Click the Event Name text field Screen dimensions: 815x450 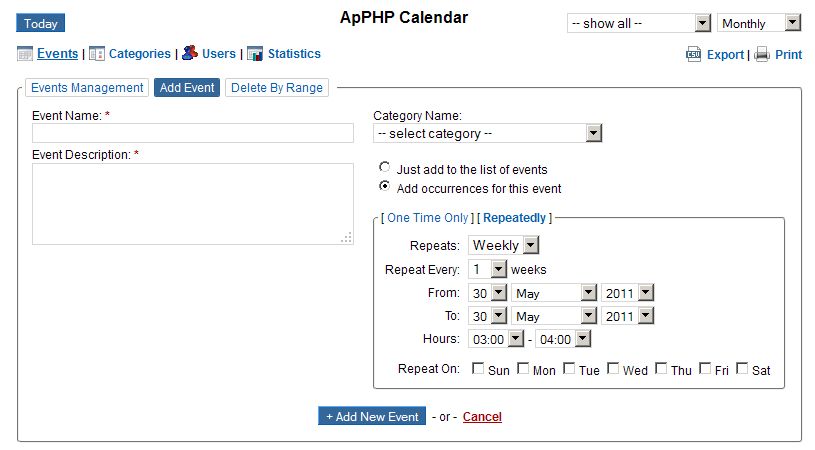[x=193, y=133]
